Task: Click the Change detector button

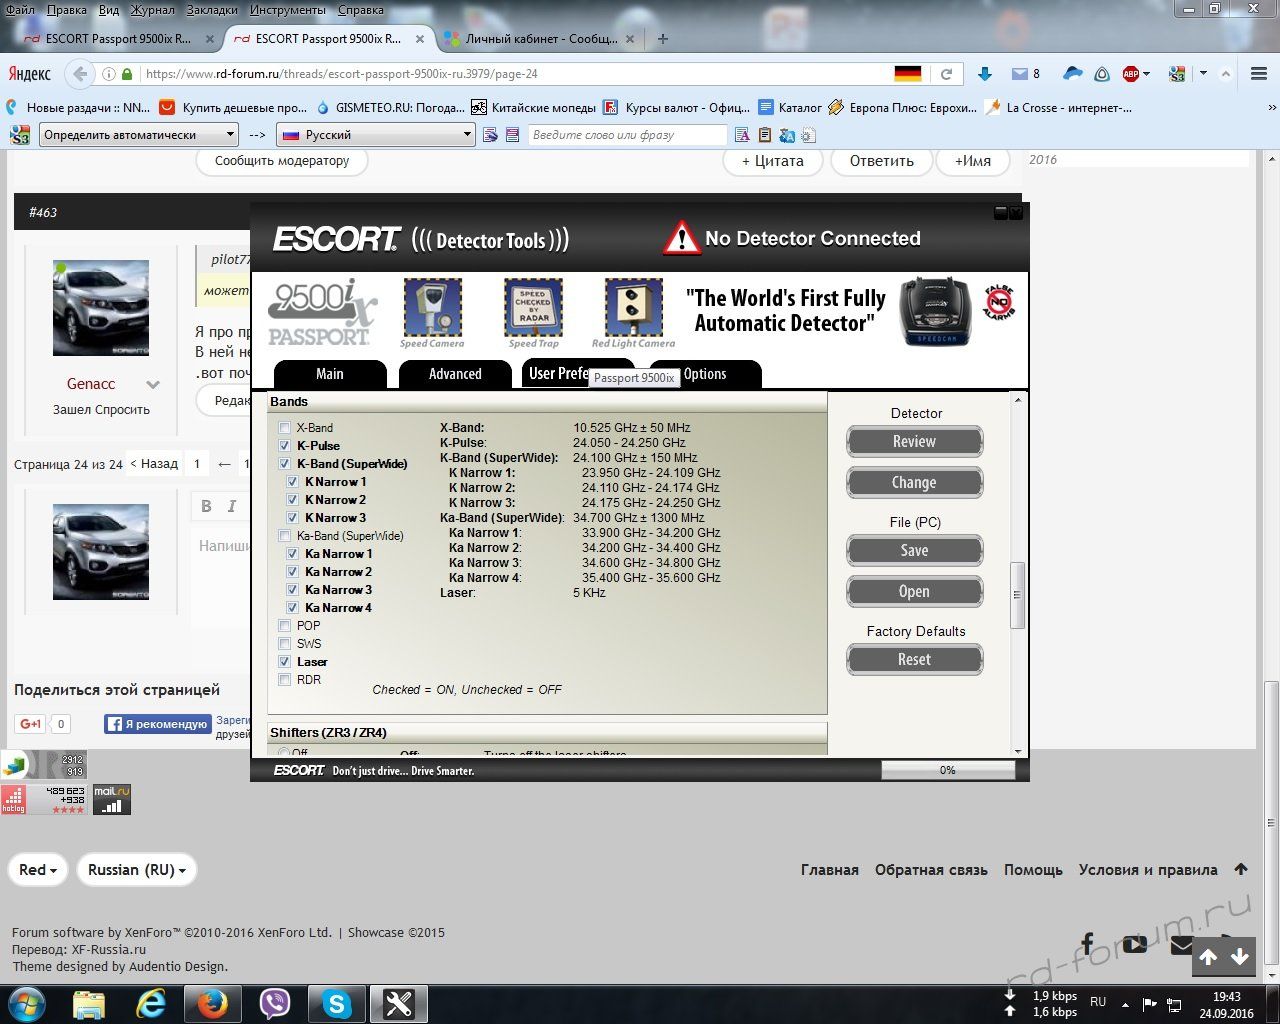Action: click(914, 483)
